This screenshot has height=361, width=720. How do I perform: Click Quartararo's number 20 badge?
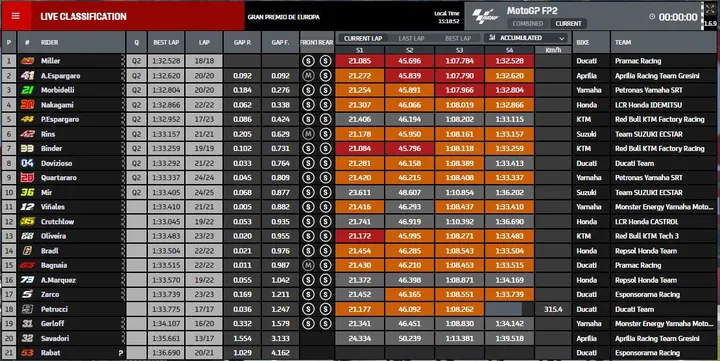(27, 178)
